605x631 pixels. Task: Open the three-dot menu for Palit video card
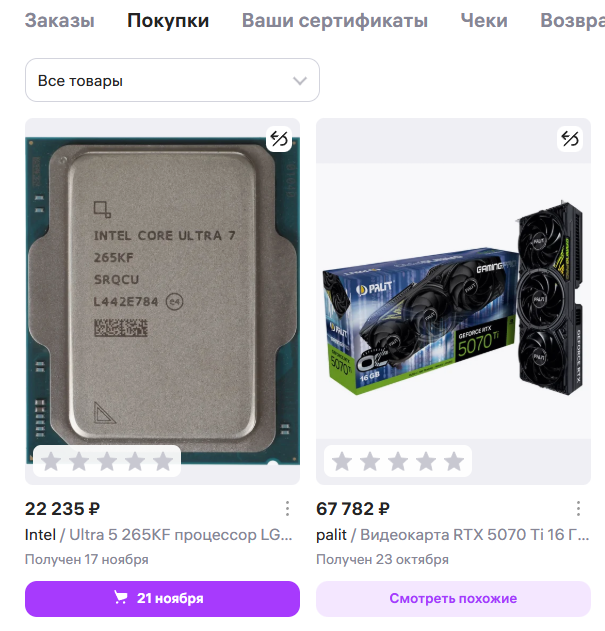tap(578, 509)
